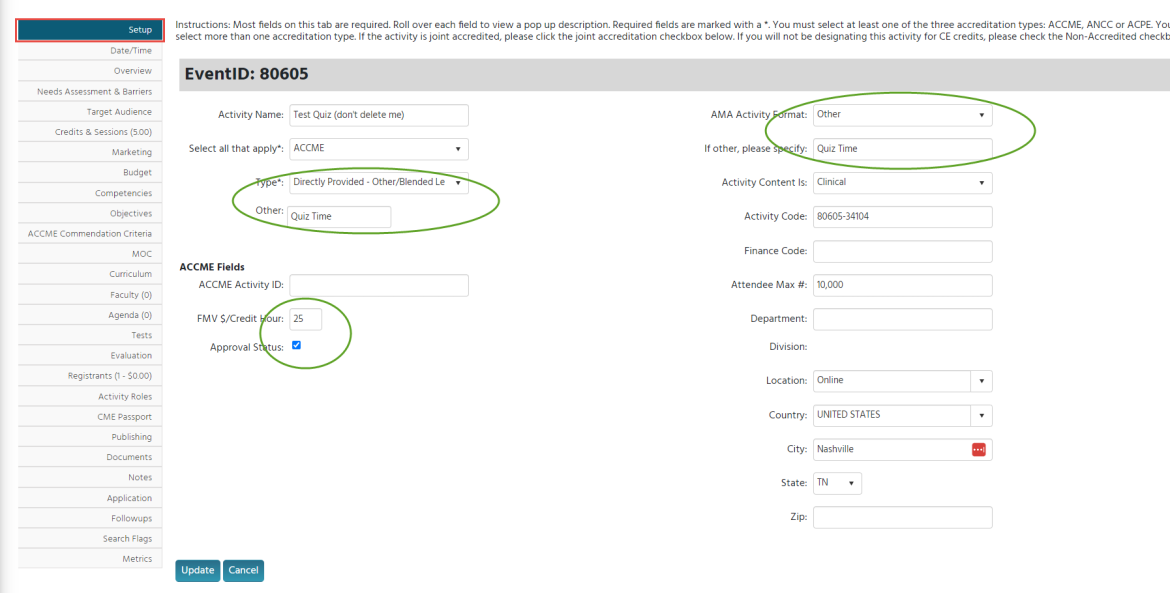This screenshot has height=593, width=1170.
Task: Click the Update button
Action: [197, 570]
